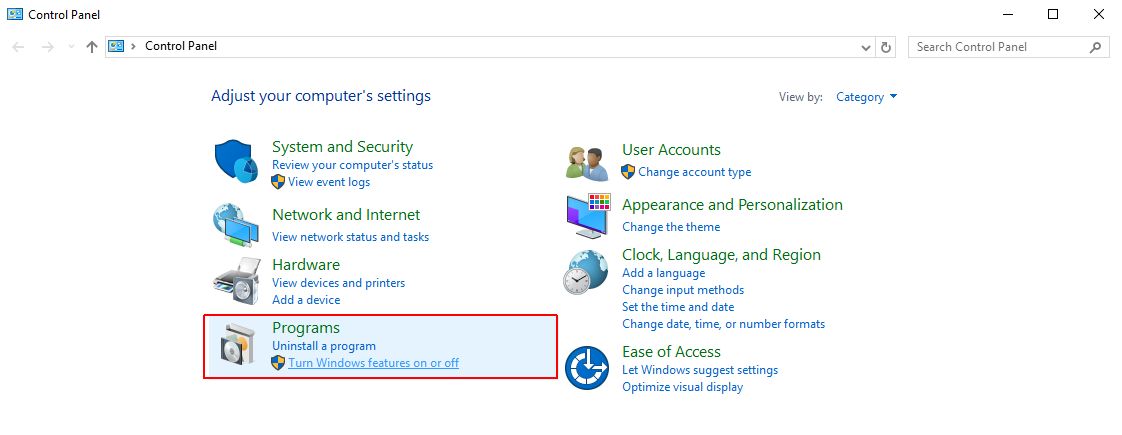Click the Hardware printer icon
Viewport: 1122px width, 435px height.
(236, 281)
